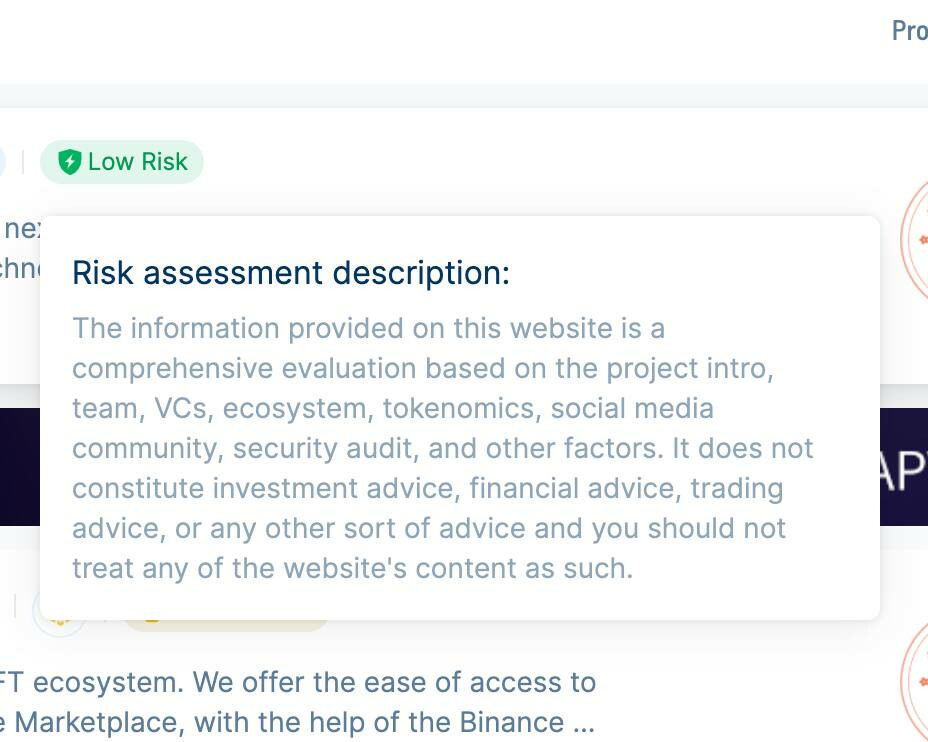Click the tooltip's last line 'content as such'

point(353,568)
